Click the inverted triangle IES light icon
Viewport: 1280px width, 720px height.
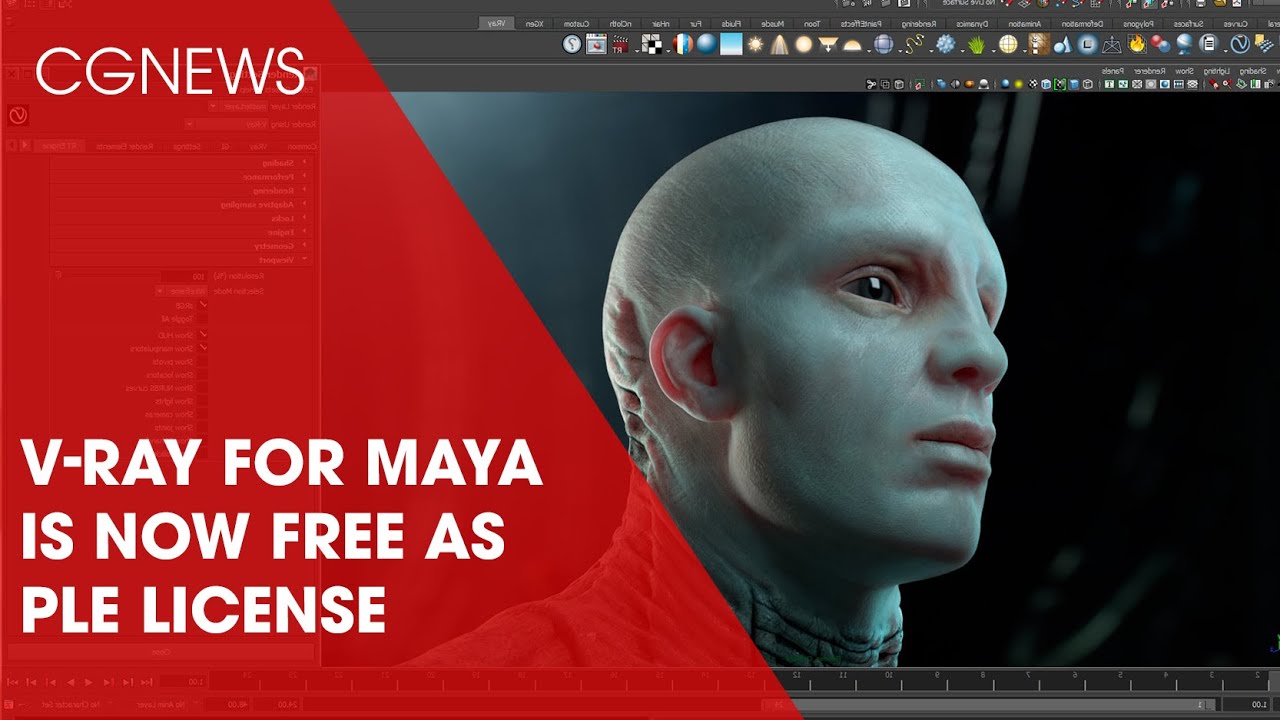[828, 44]
